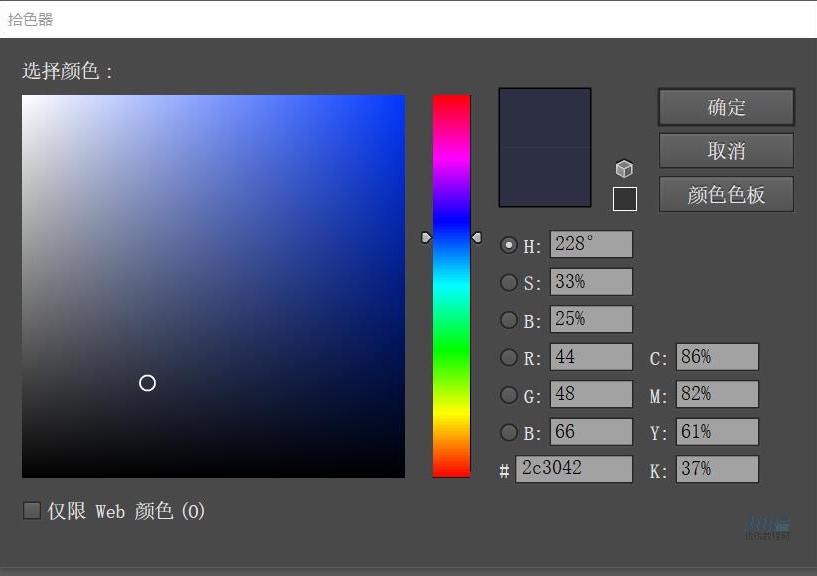
Task: Select the H hue radio button
Action: pos(509,245)
